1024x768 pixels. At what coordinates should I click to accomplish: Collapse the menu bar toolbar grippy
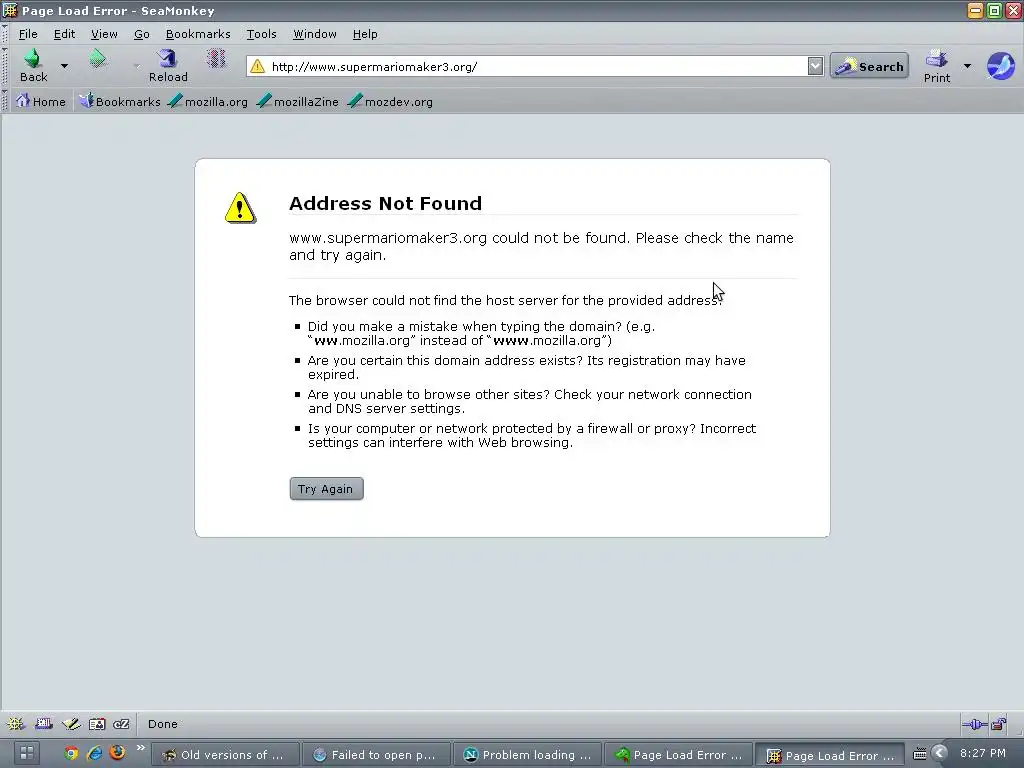click(x=5, y=34)
